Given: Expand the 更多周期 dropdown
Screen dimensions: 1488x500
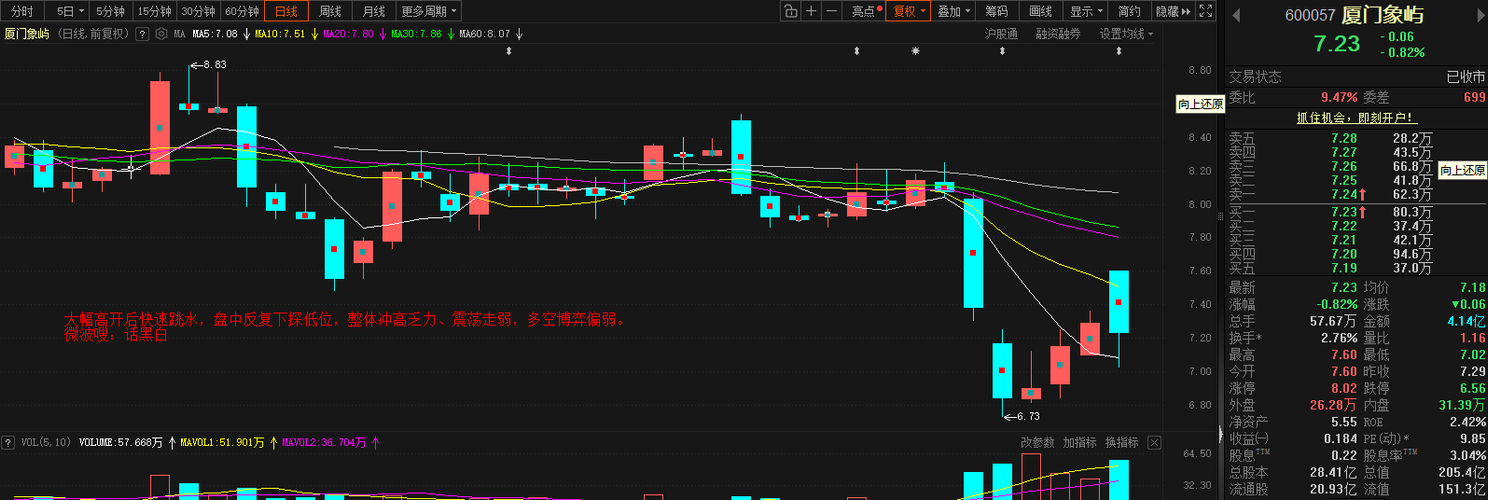Looking at the screenshot, I should click(429, 11).
